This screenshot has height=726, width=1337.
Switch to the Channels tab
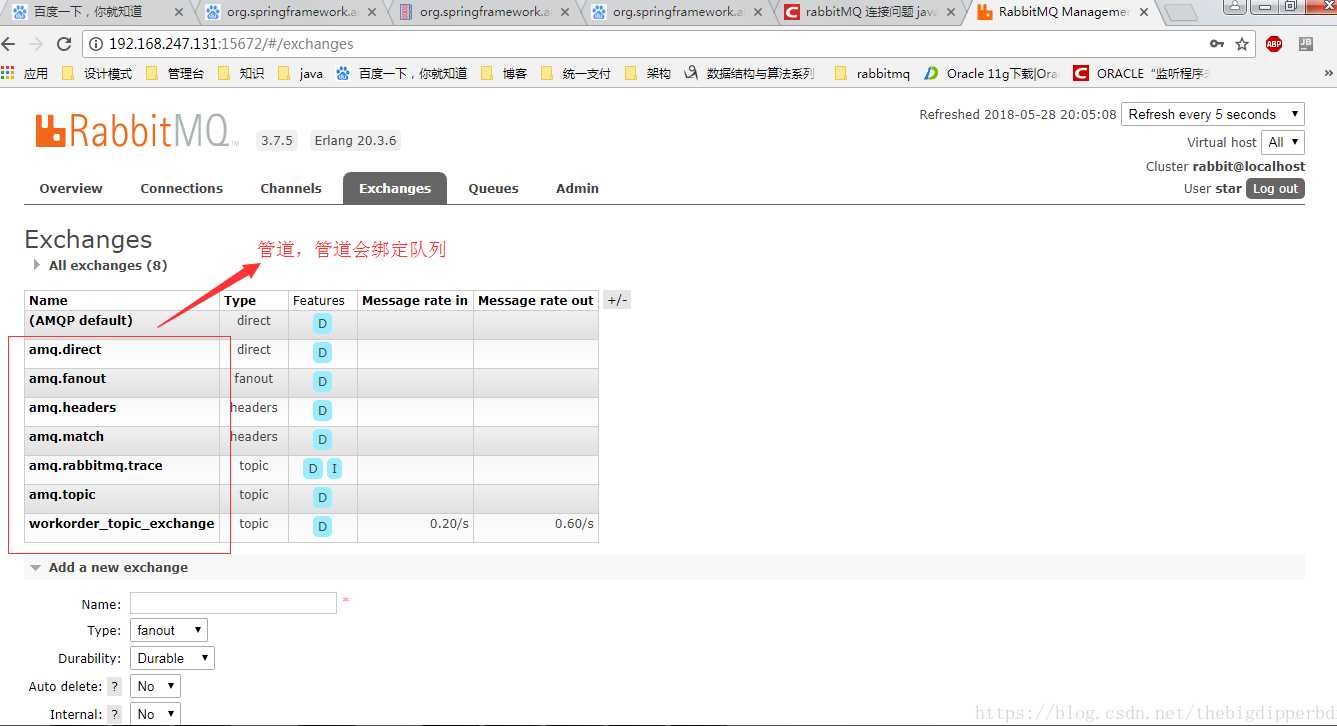[x=291, y=188]
